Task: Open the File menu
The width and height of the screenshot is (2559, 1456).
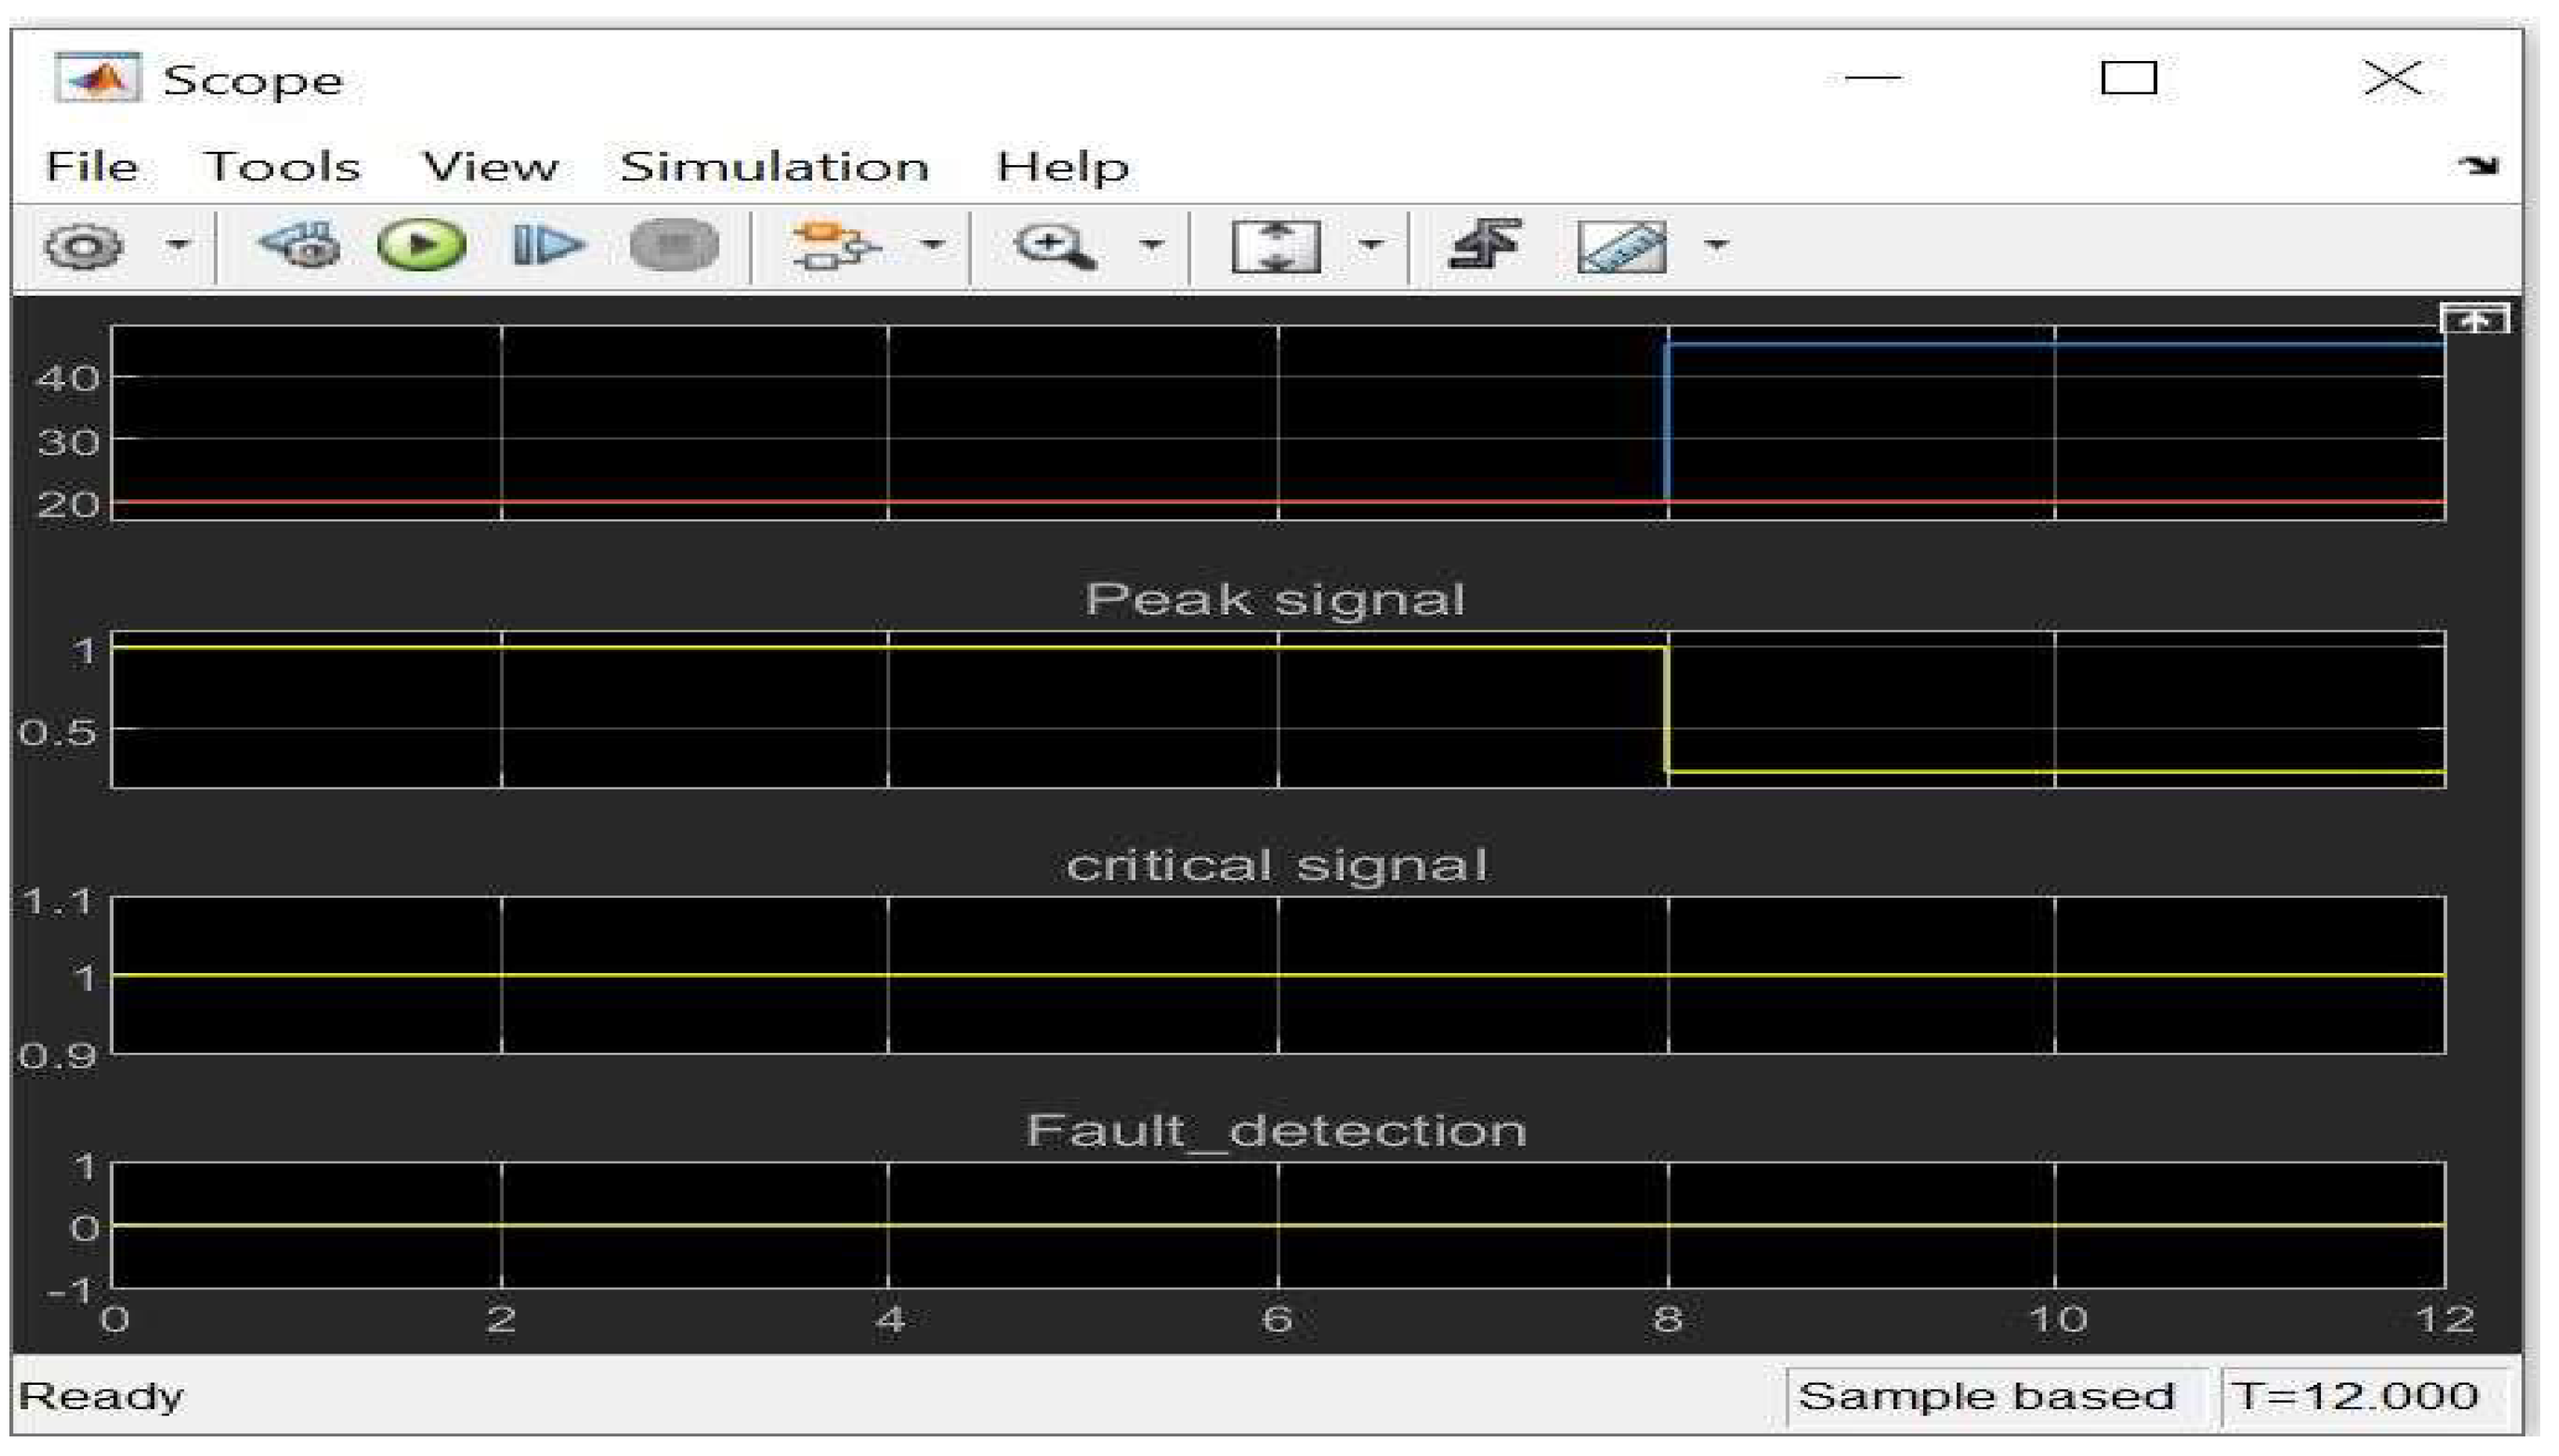Action: coord(91,166)
